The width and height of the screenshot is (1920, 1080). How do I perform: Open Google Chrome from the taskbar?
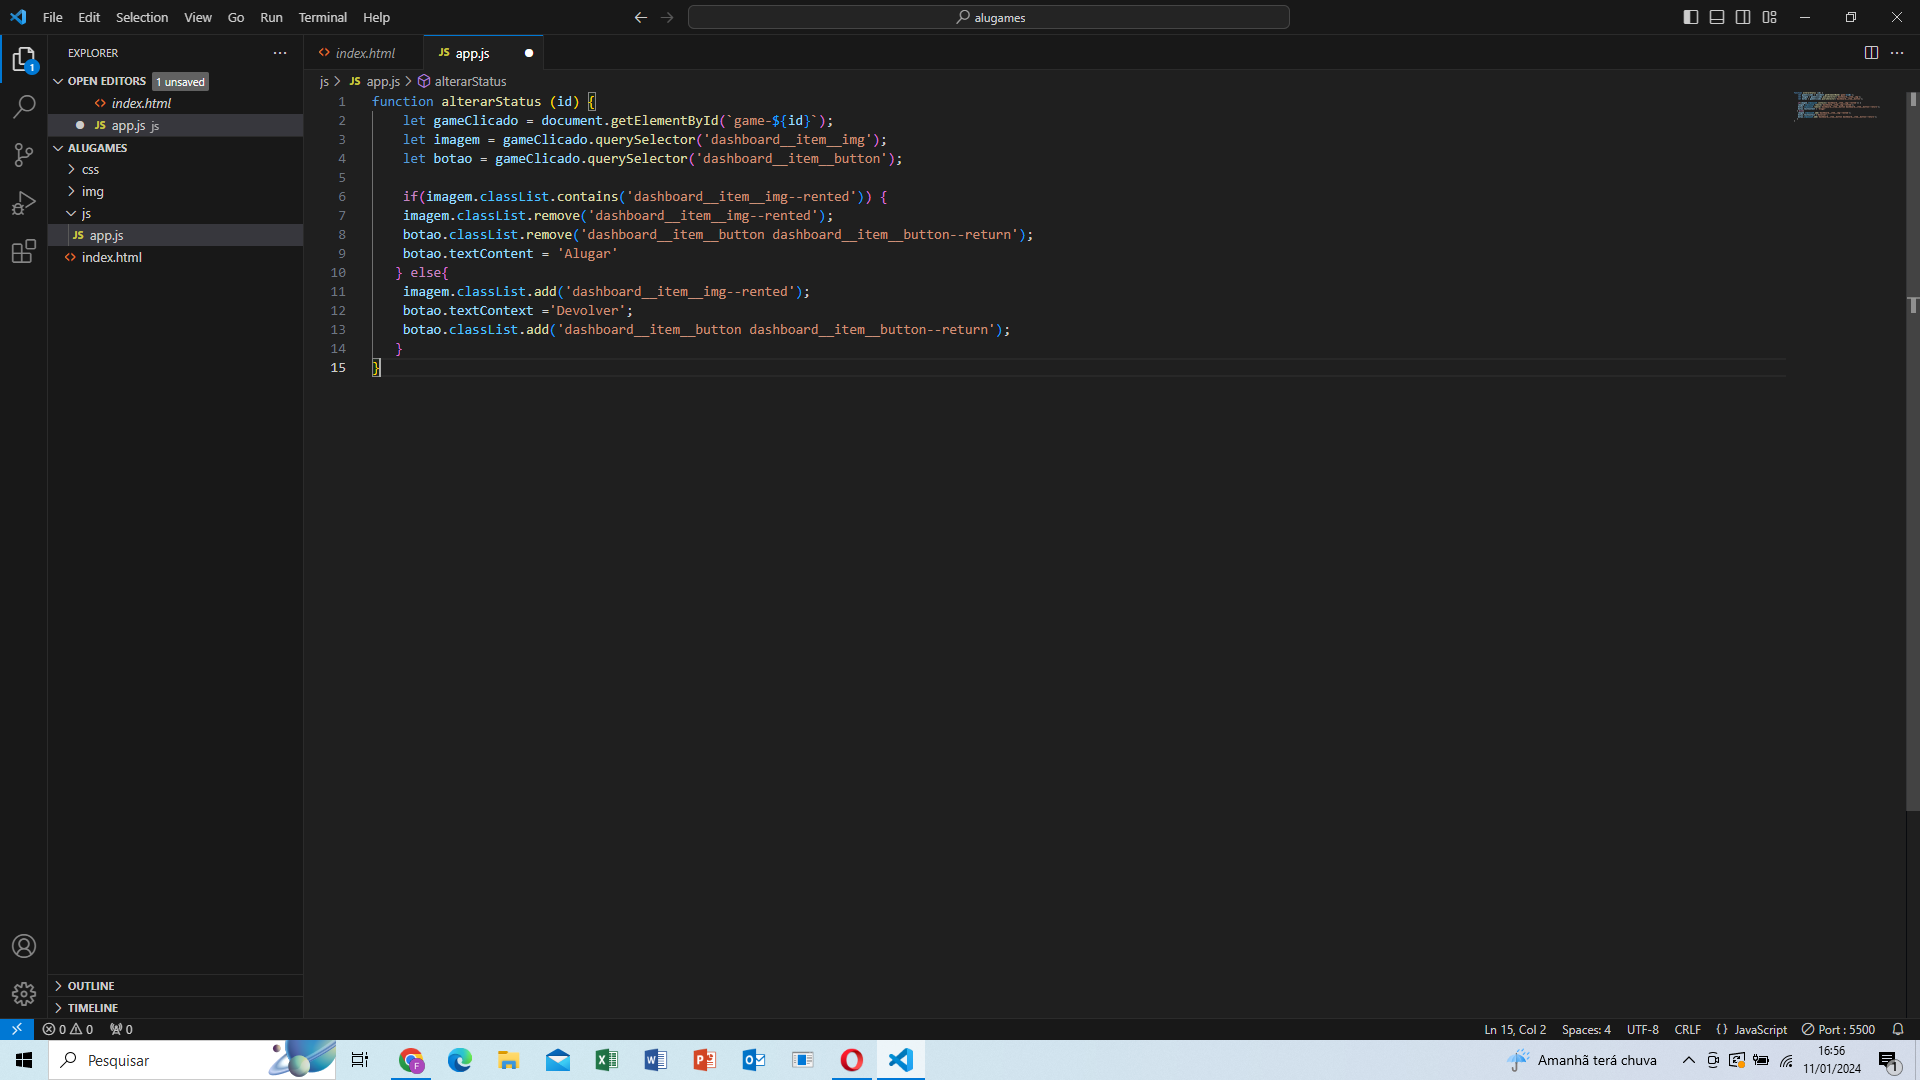click(x=411, y=1060)
